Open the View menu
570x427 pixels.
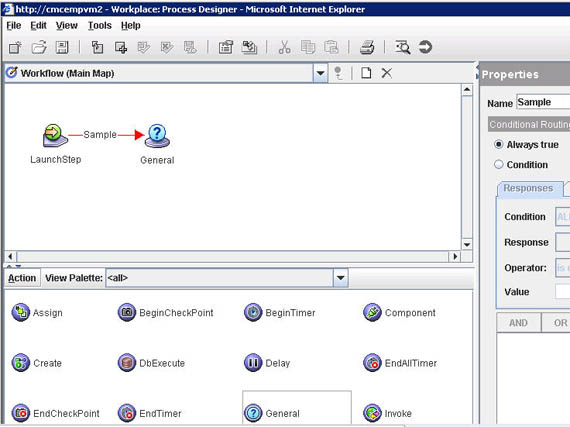click(67, 25)
